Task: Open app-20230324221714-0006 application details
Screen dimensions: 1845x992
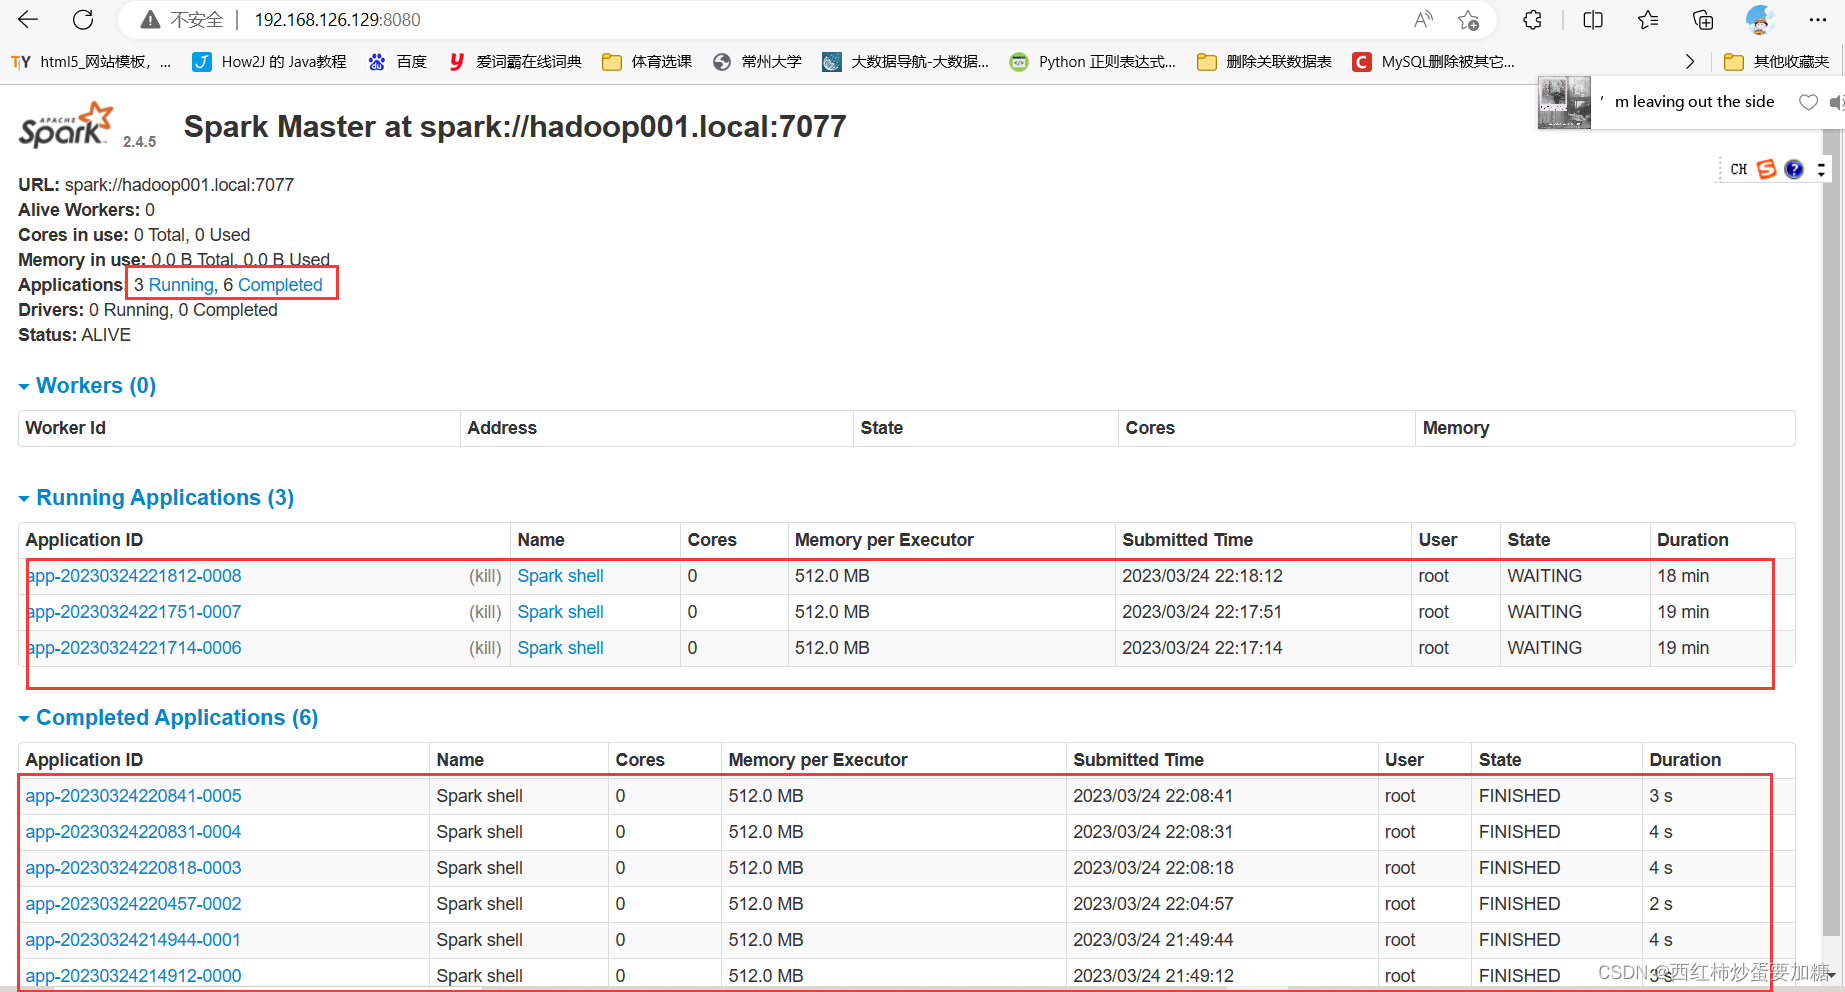Action: click(134, 648)
